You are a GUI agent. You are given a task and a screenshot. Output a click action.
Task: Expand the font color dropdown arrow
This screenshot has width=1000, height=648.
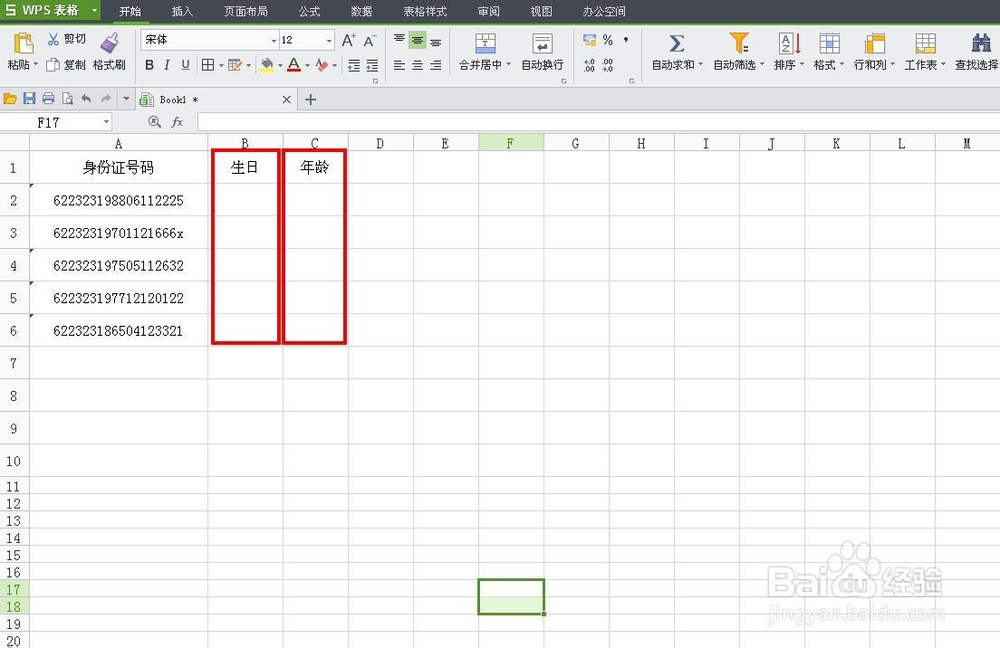[307, 65]
